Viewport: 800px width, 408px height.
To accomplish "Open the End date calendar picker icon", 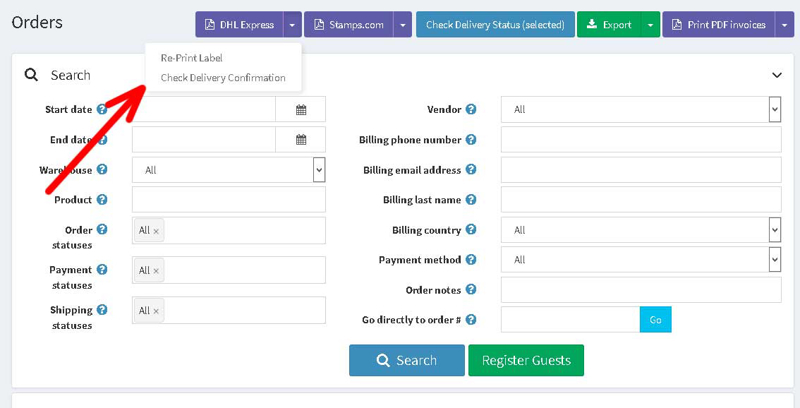I will [x=300, y=140].
